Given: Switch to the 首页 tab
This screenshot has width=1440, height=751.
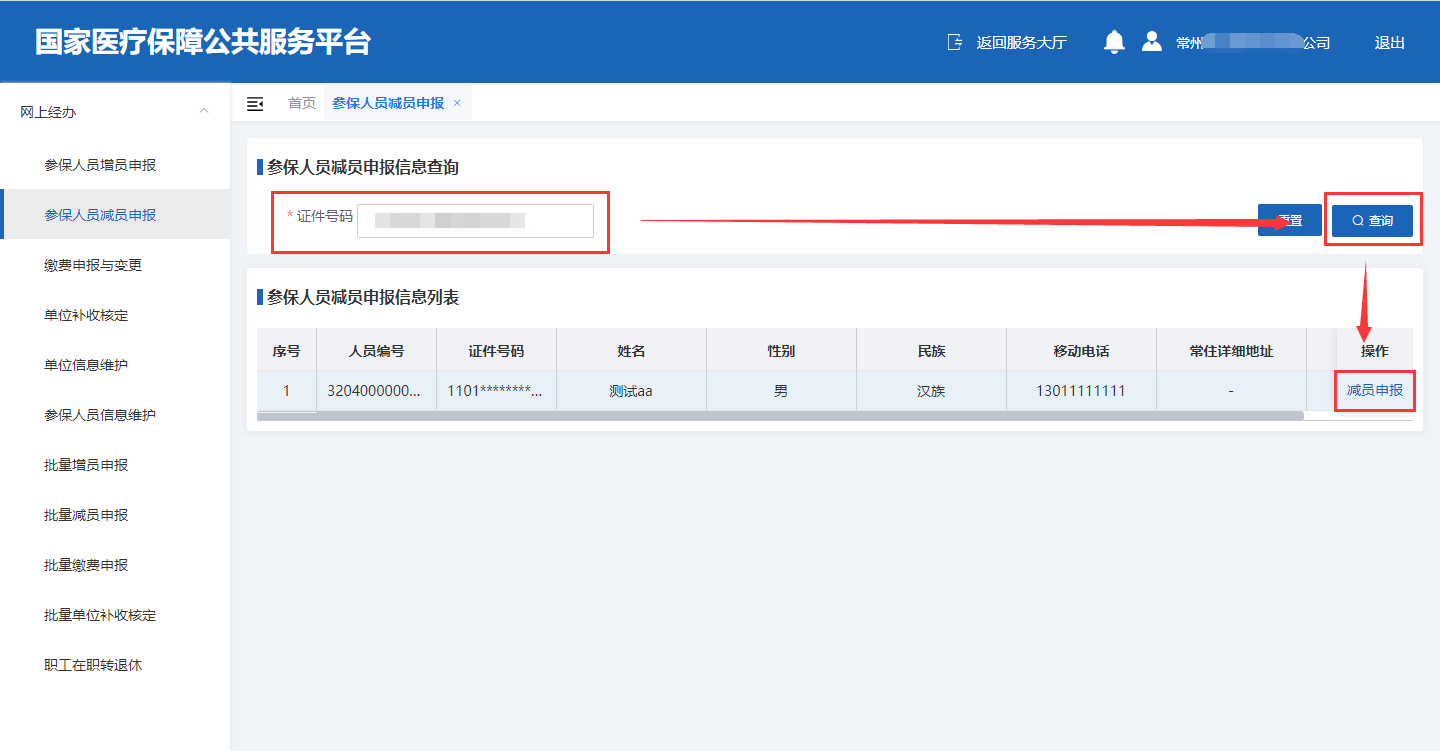Looking at the screenshot, I should (301, 103).
